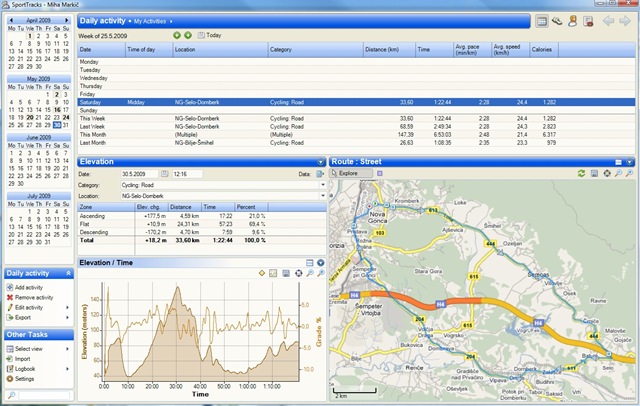This screenshot has height=406, width=640.
Task: Click the Today button
Action: 210,35
